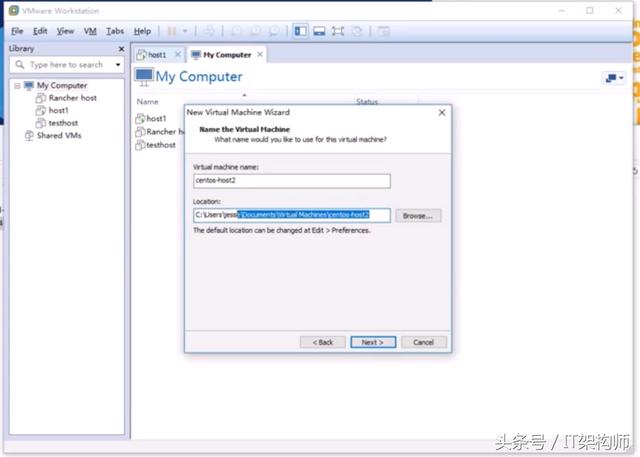Click the manage snapshots toolbar icon
The image size is (640, 457).
pos(274,31)
